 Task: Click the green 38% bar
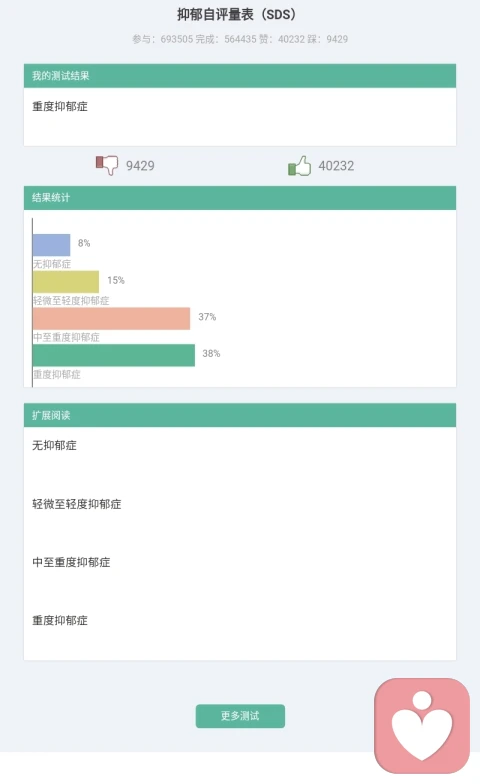(114, 355)
